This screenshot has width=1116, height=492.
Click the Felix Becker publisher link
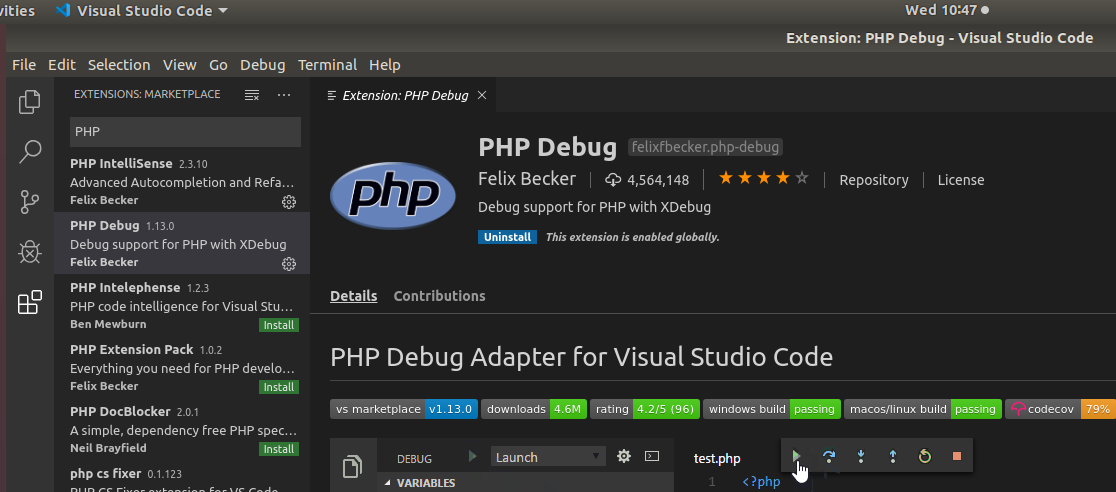(527, 179)
